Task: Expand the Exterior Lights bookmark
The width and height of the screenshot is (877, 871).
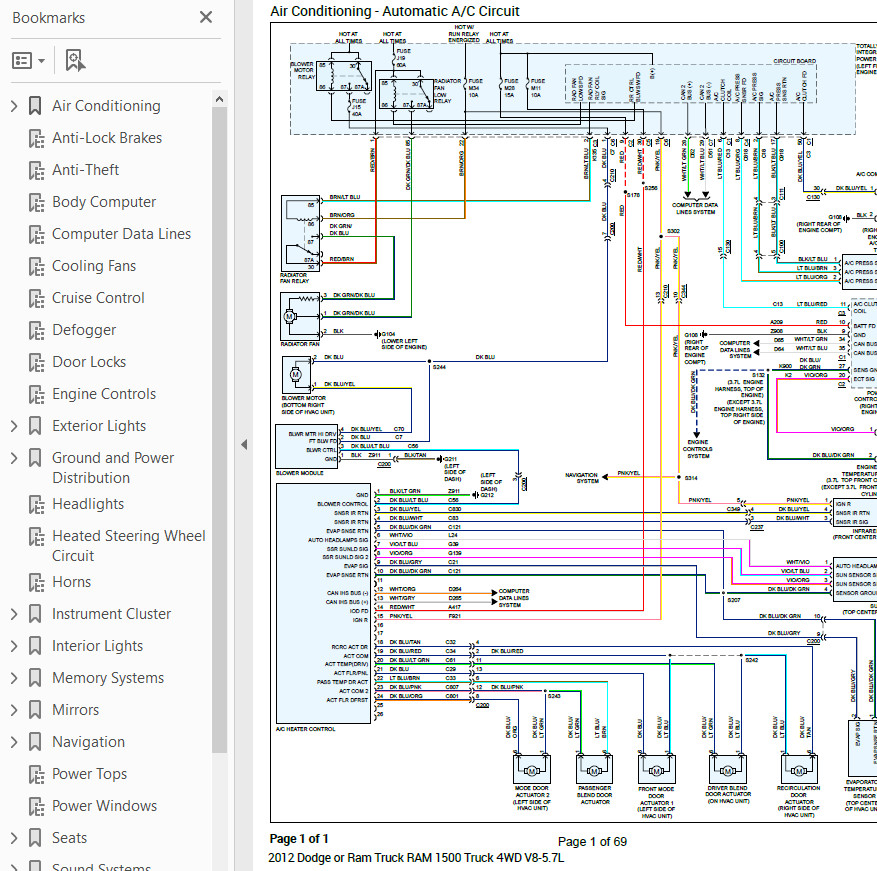Action: (x=15, y=426)
